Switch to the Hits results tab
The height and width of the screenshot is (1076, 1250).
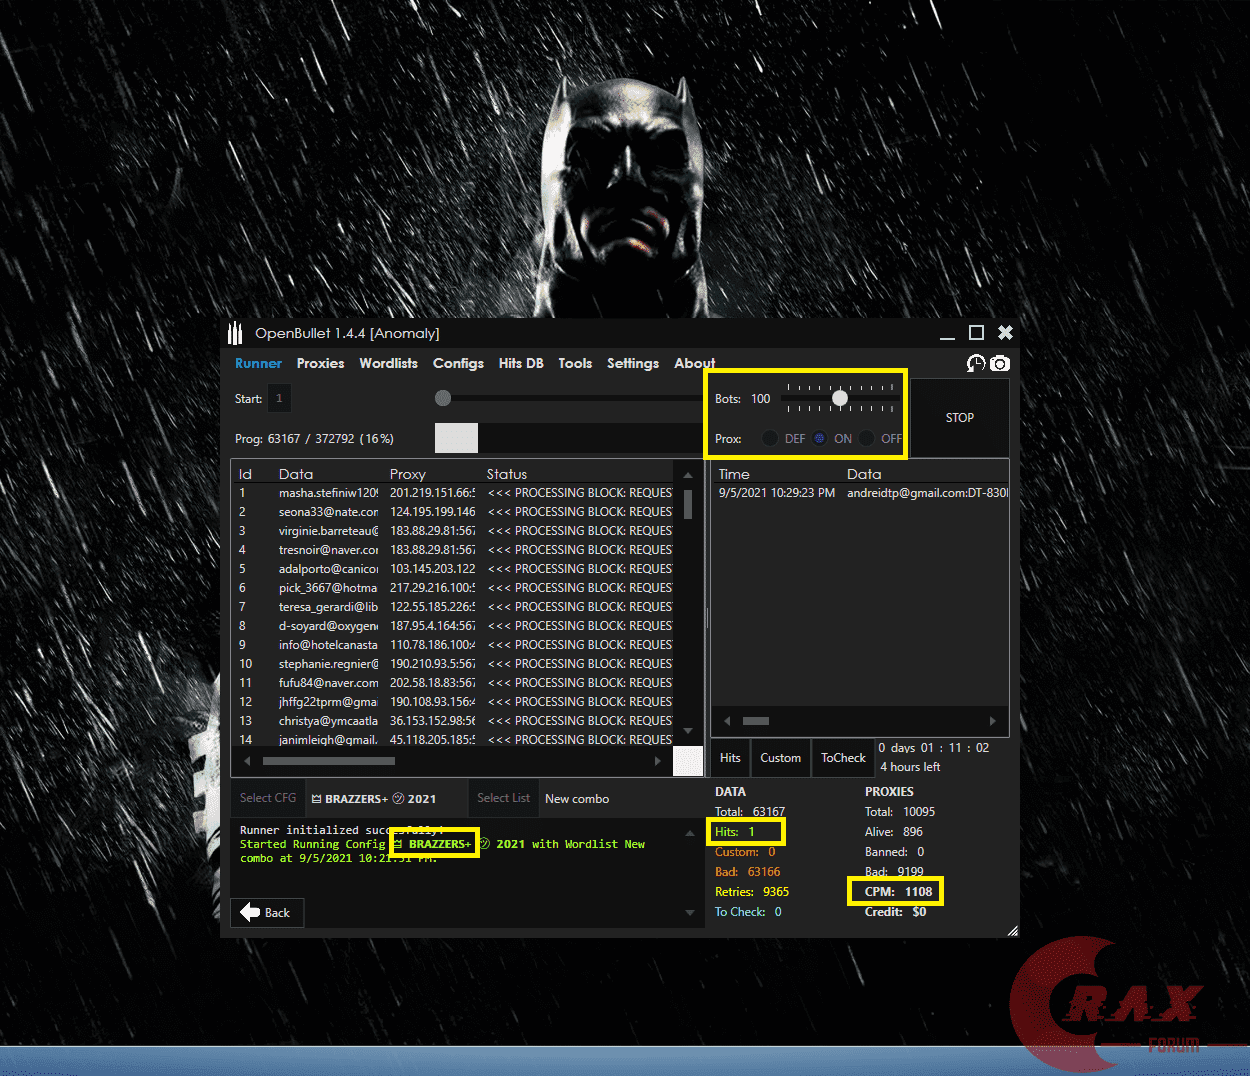coord(730,758)
